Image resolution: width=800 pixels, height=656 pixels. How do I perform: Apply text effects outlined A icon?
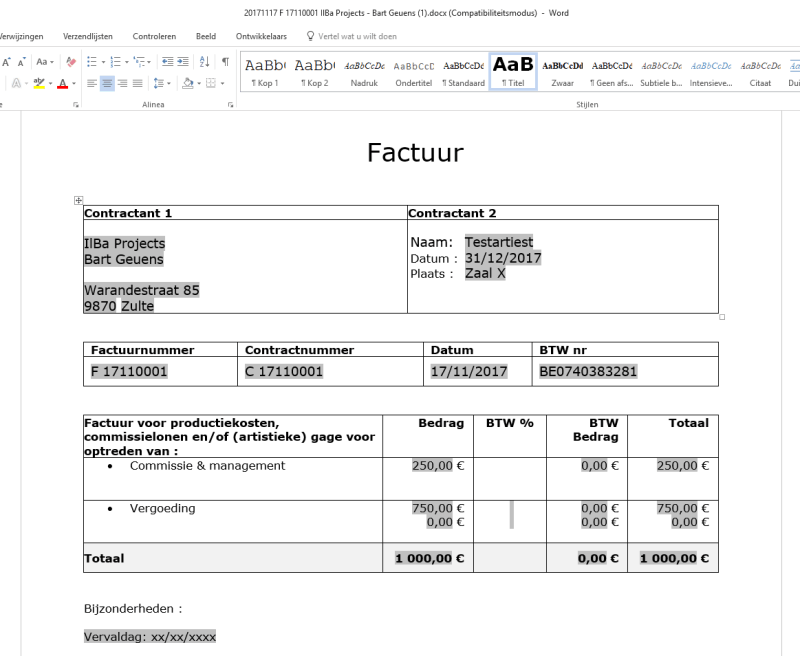[x=16, y=83]
